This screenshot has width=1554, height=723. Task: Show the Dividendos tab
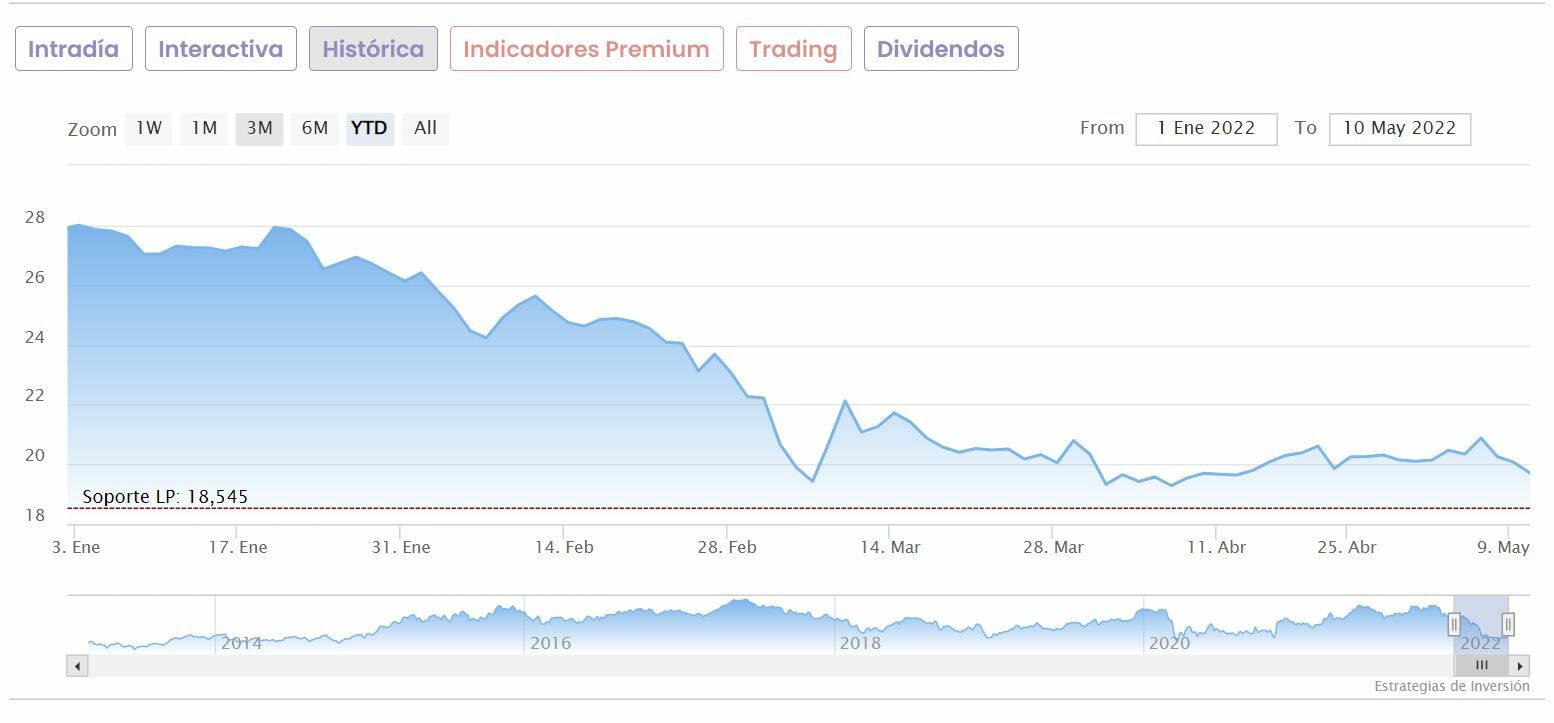pos(941,49)
